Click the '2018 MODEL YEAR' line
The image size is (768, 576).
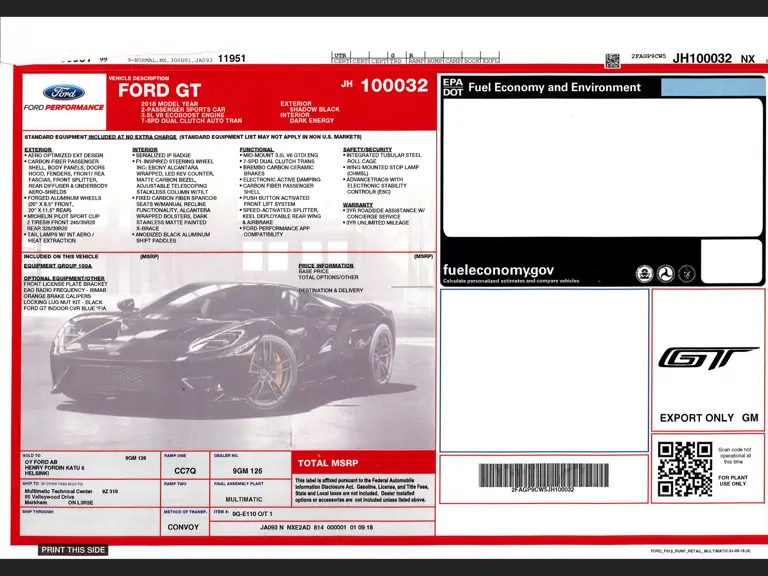[x=169, y=104]
